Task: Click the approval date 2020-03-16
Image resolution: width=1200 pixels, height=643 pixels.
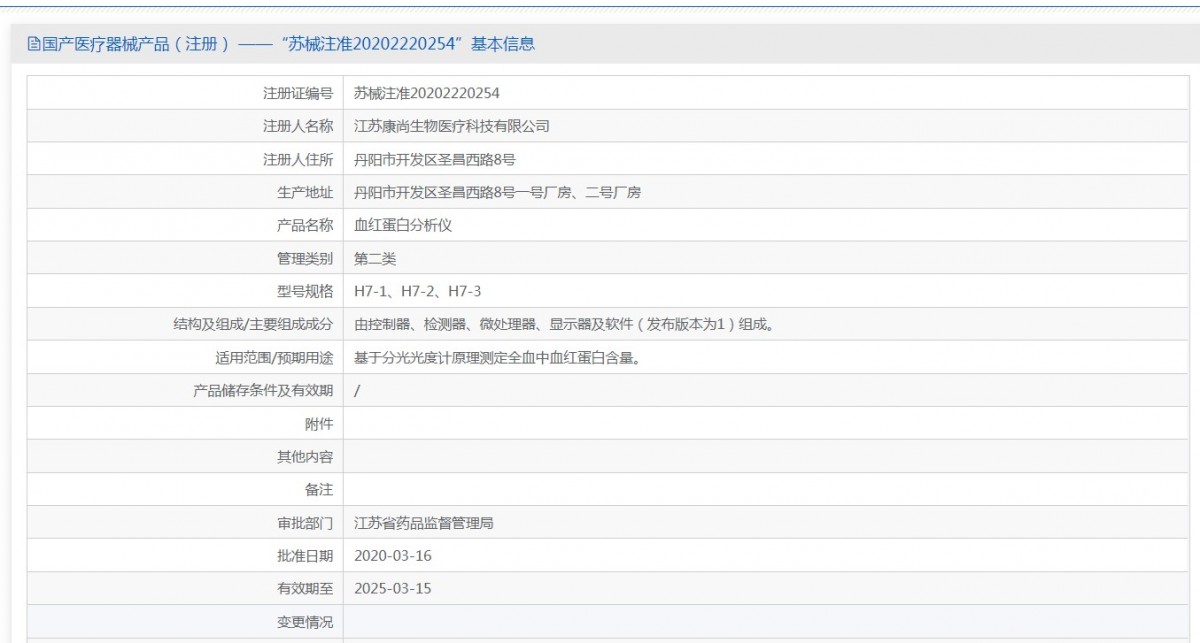Action: 393,556
